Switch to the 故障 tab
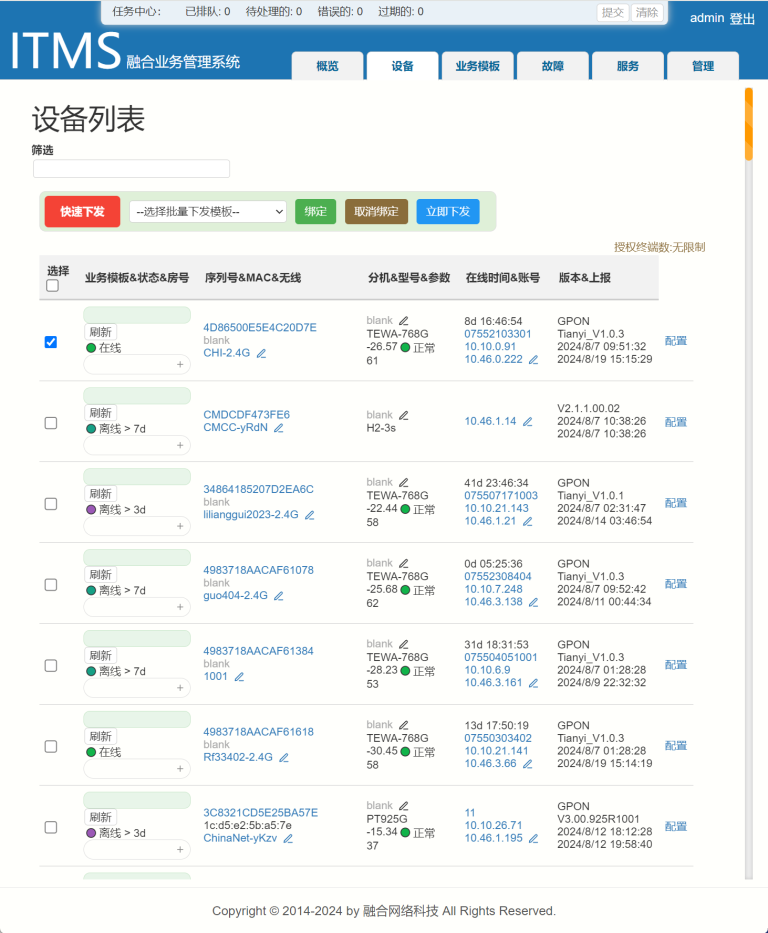Image resolution: width=768 pixels, height=933 pixels. (552, 66)
